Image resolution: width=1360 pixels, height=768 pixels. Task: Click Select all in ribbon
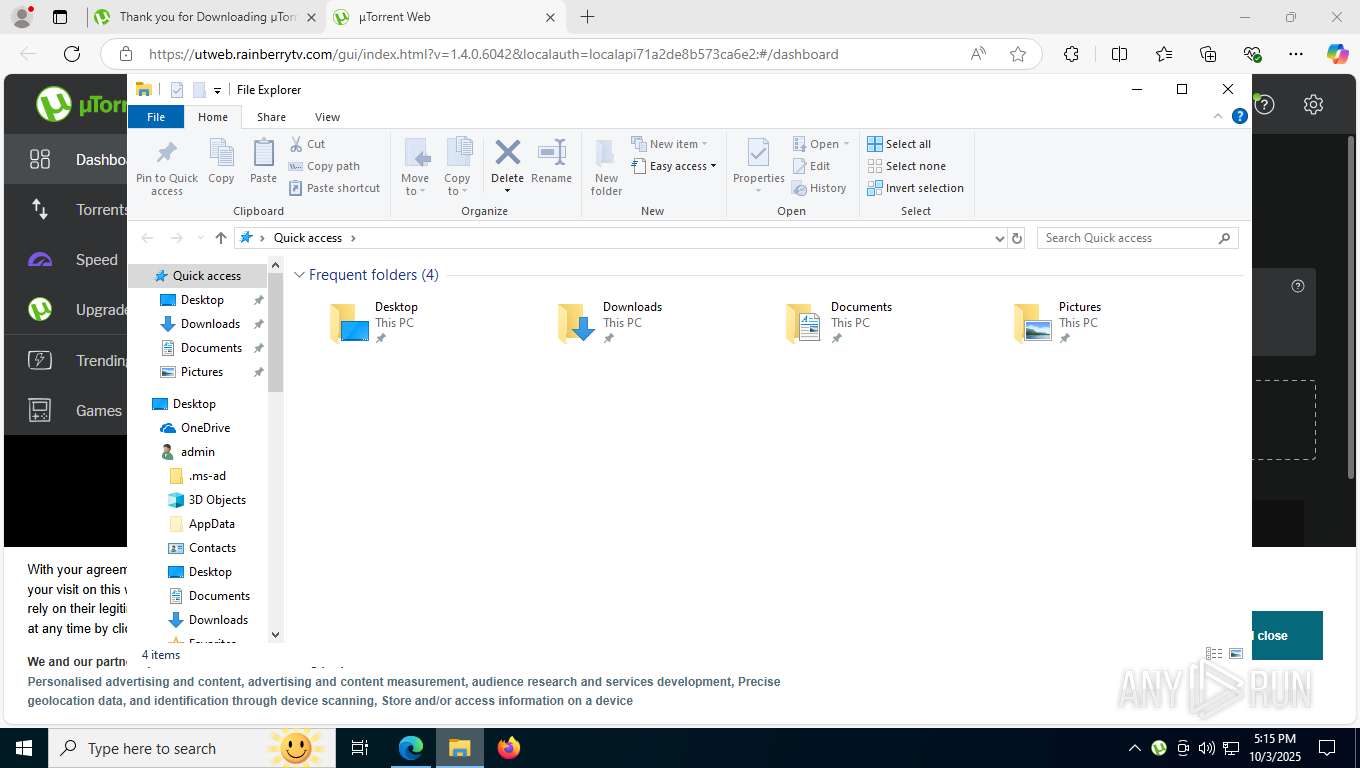pyautogui.click(x=899, y=144)
